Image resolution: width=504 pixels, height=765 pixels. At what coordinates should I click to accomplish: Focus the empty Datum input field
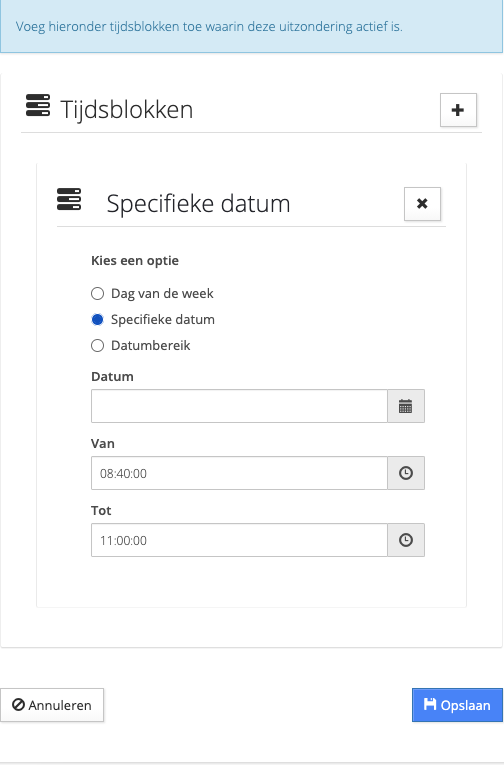point(239,406)
